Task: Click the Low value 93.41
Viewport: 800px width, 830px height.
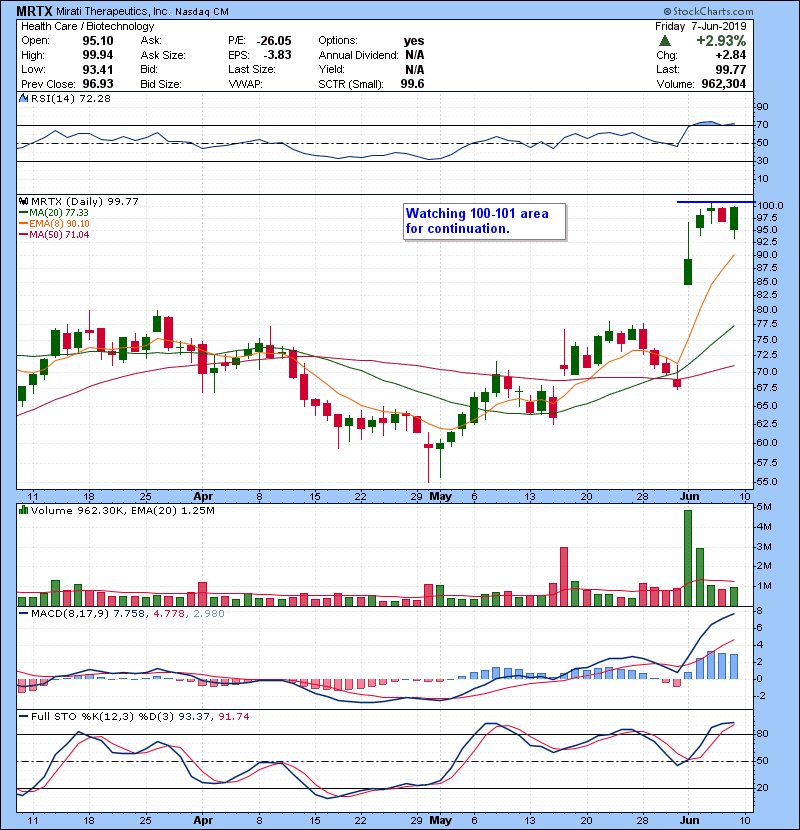Action: point(97,69)
